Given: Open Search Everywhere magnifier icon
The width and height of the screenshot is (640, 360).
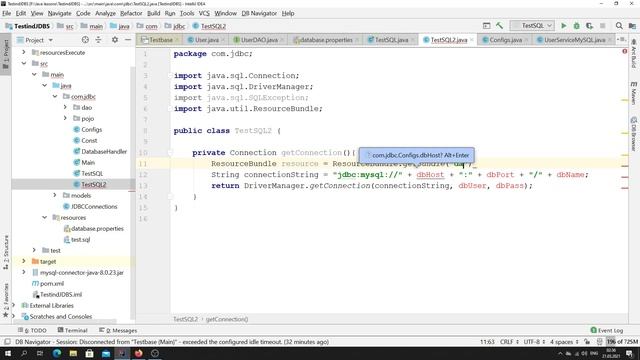Looking at the screenshot, I should click(x=619, y=26).
